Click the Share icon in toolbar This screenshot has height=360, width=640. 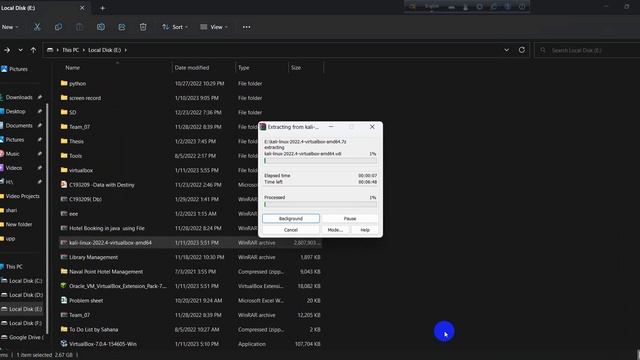coord(122,27)
